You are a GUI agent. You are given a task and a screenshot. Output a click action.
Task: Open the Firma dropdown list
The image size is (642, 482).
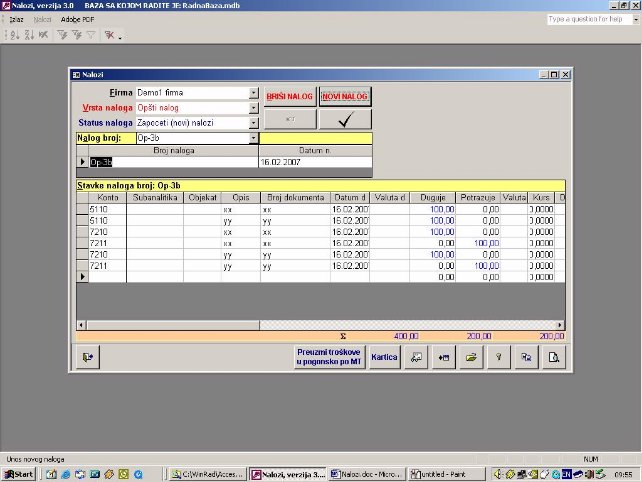[254, 93]
